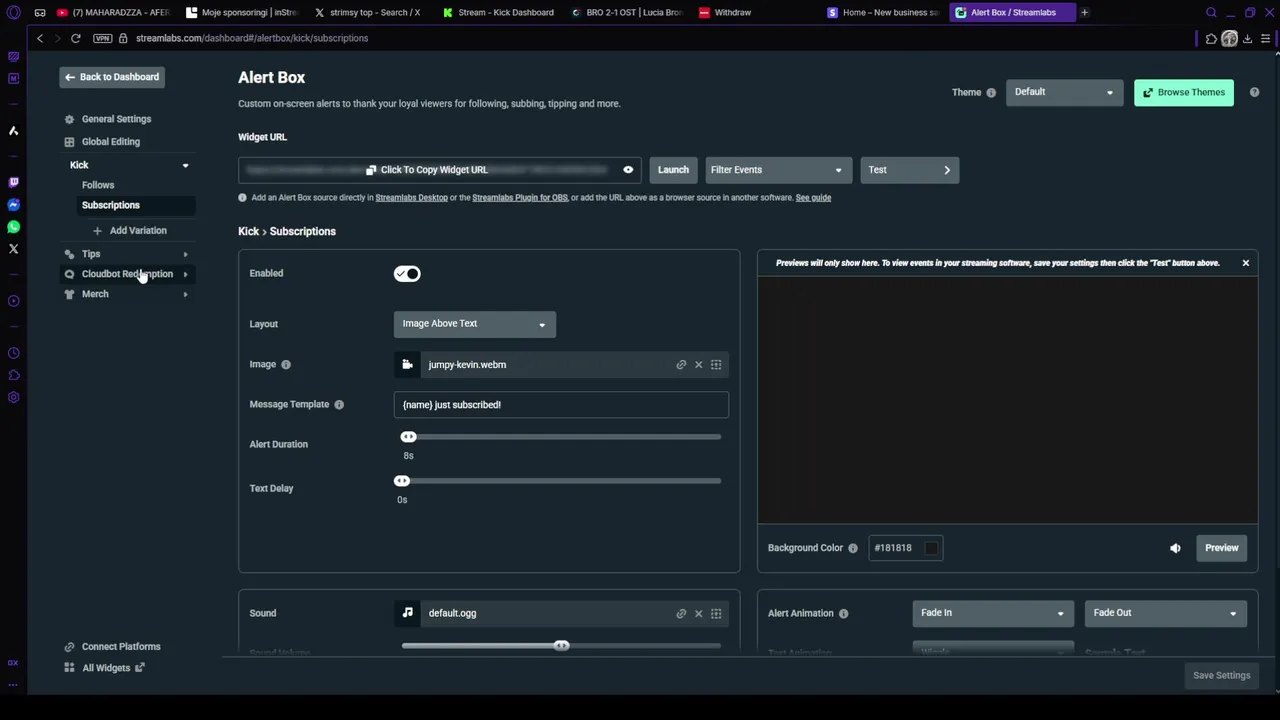Open sidebar Settings gear in Opera

[x=13, y=397]
